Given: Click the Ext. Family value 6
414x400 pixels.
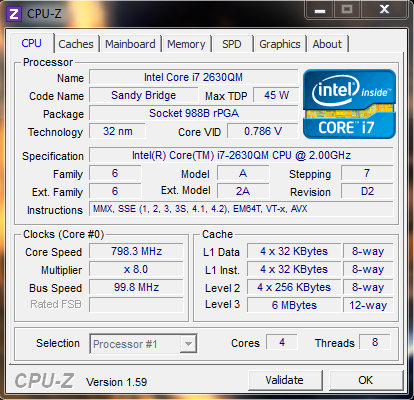Looking at the screenshot, I should 115,191.
